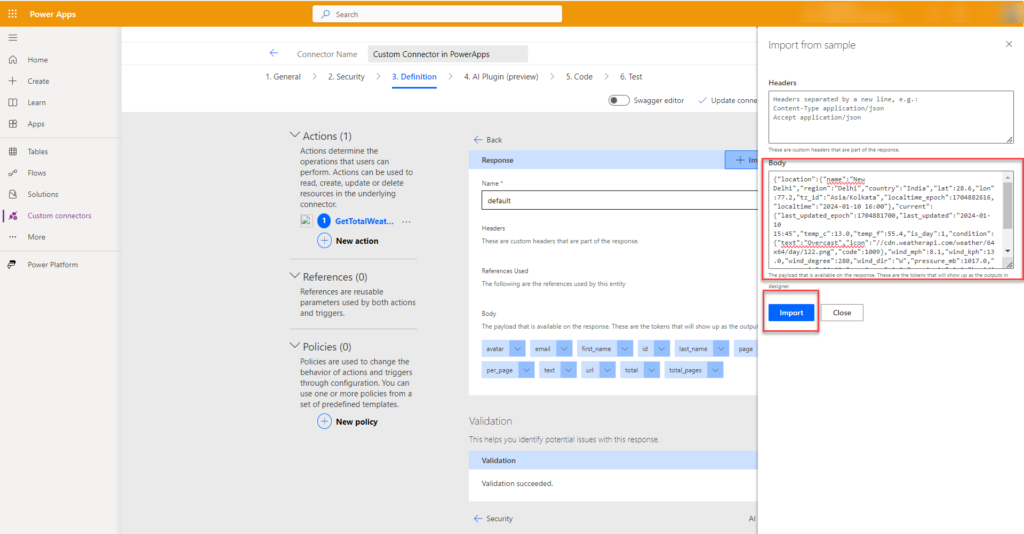
Task: Go to the 6. Test tab
Action: pyautogui.click(x=630, y=76)
